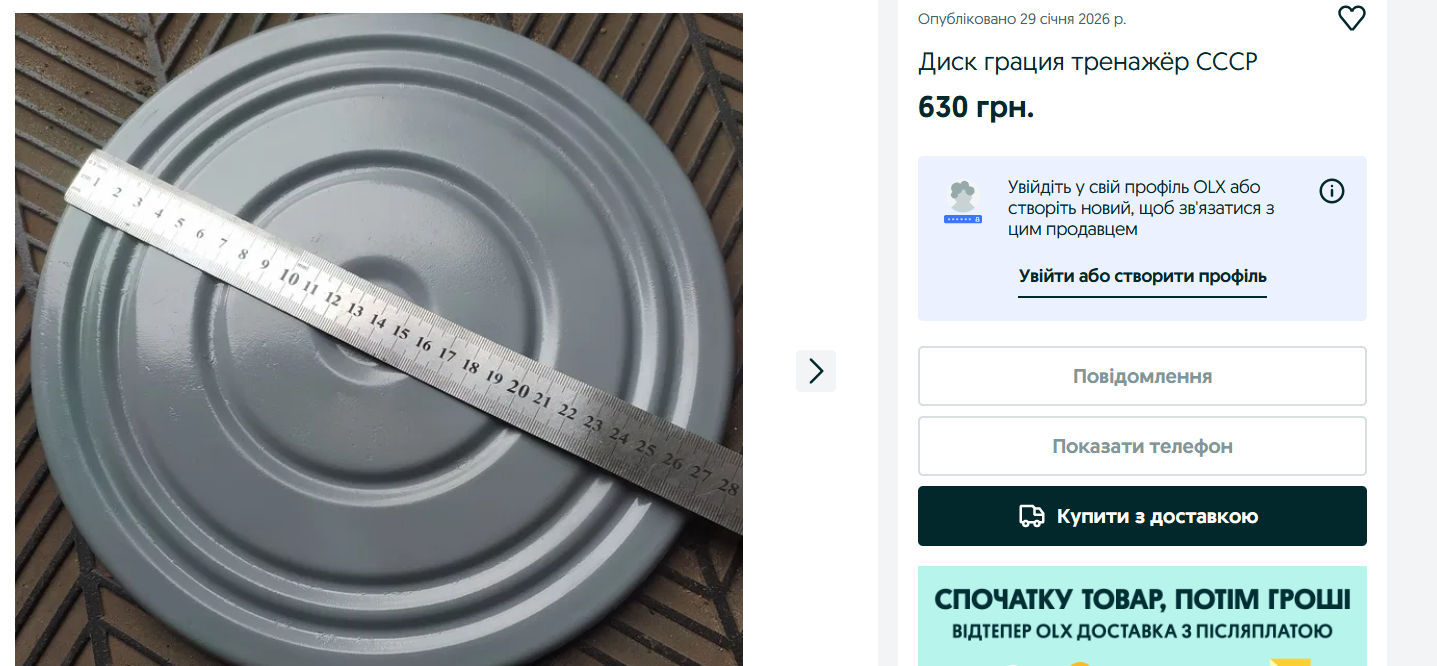Click the Купити з доставкою button

[1142, 516]
